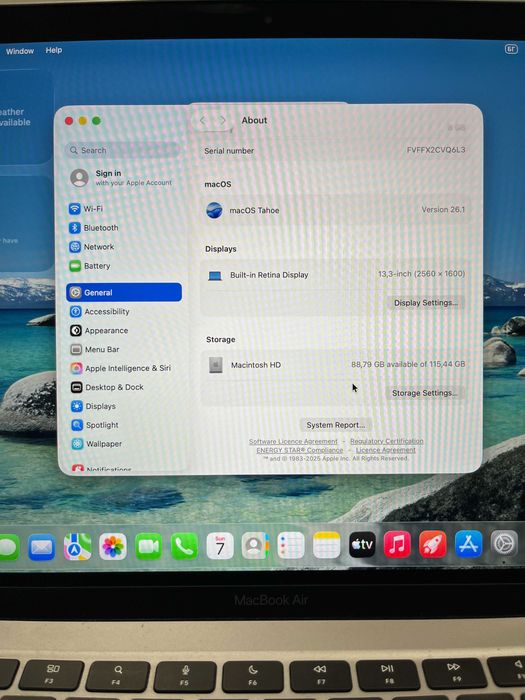Viewport: 525px width, 700px height.
Task: Open the Licence Agreement link
Action: coord(386,450)
